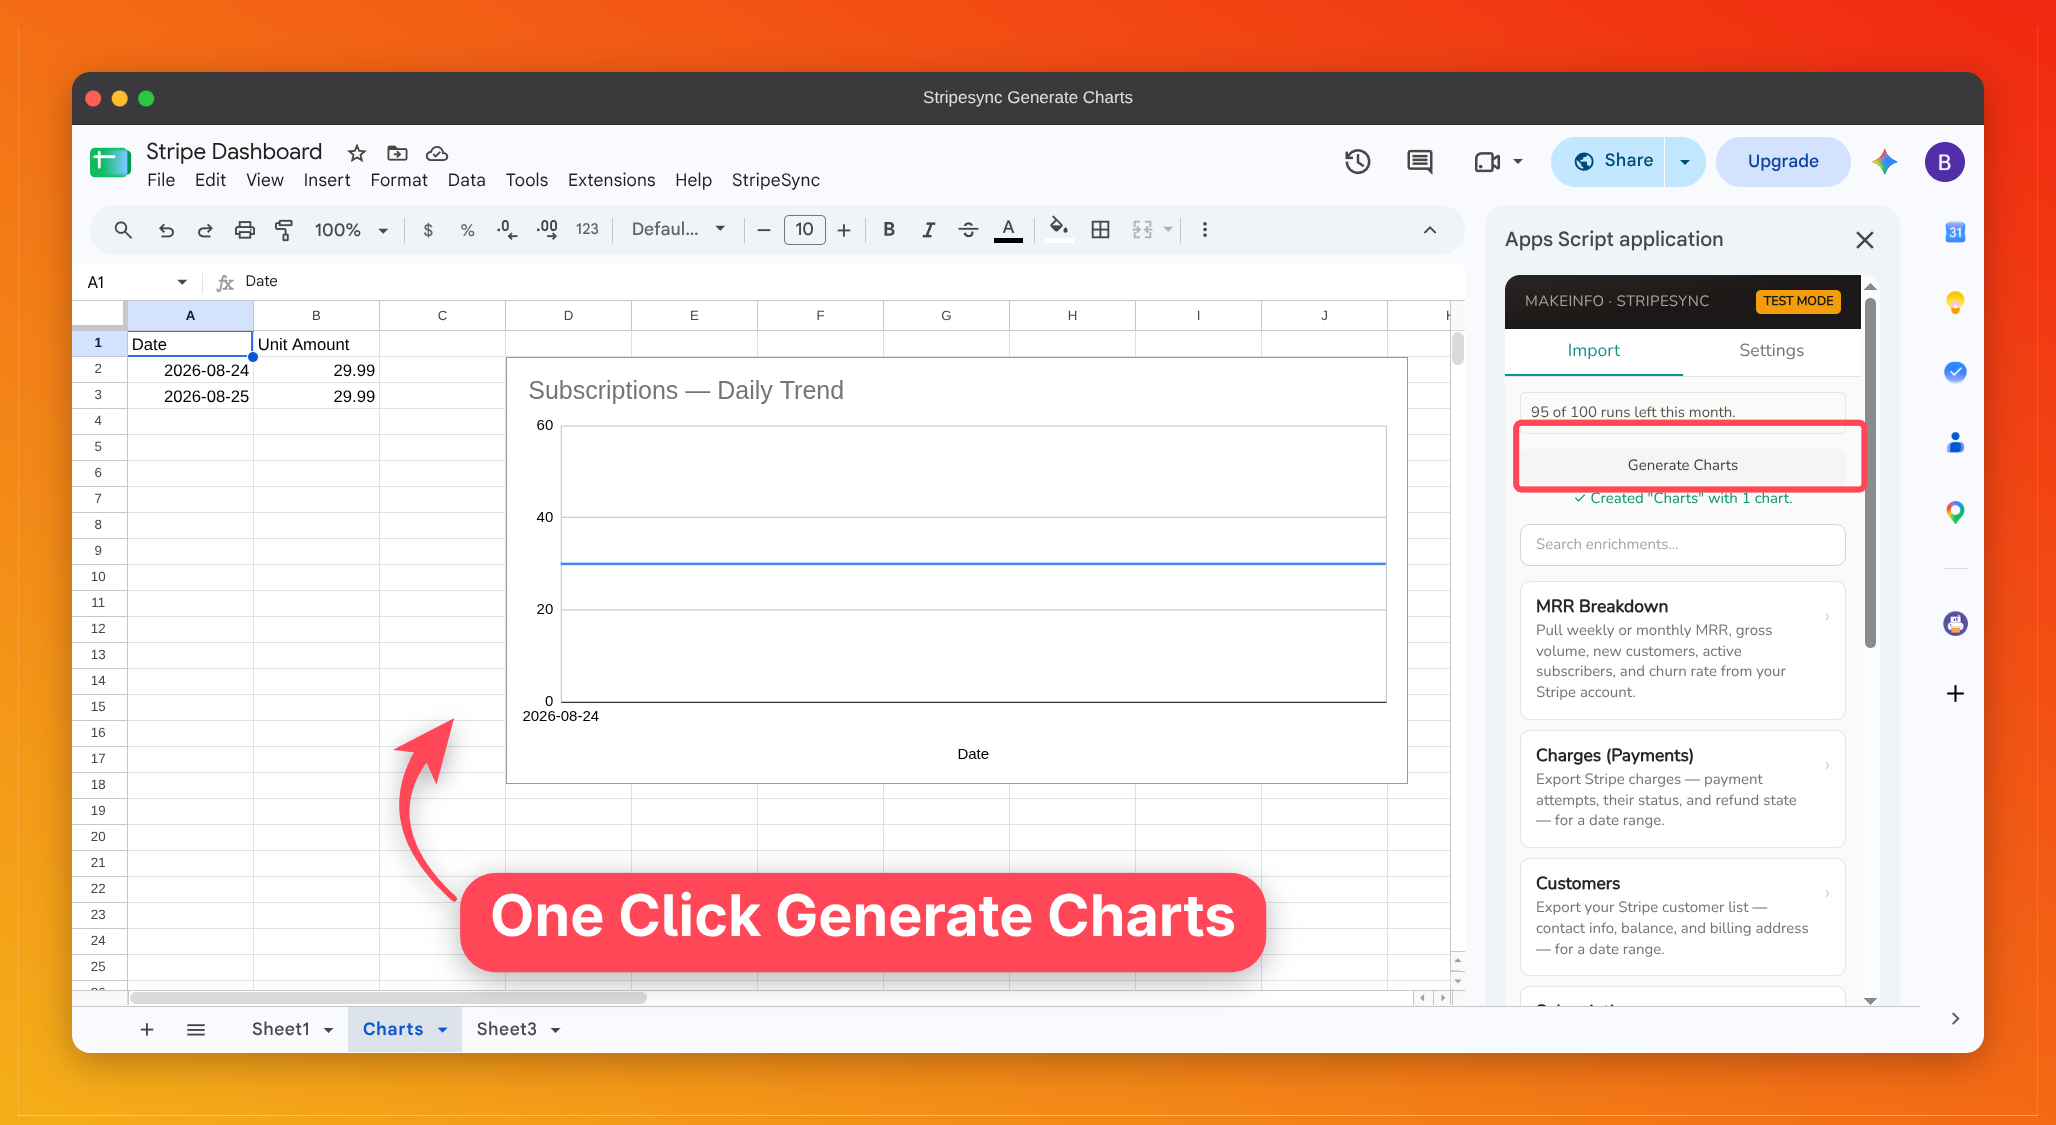Open the Charts sheet tab menu
The image size is (2056, 1125).
[442, 1030]
